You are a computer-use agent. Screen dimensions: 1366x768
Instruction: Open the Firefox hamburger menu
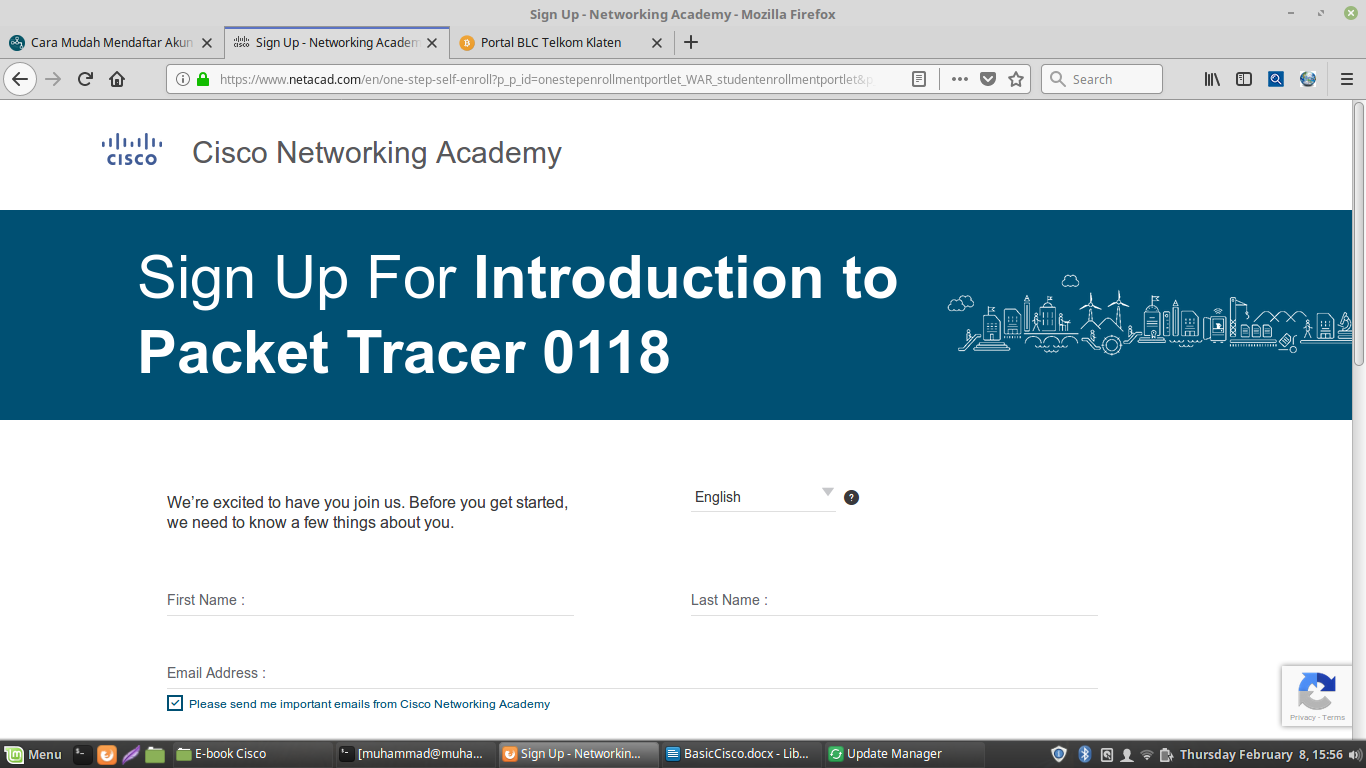(1346, 79)
